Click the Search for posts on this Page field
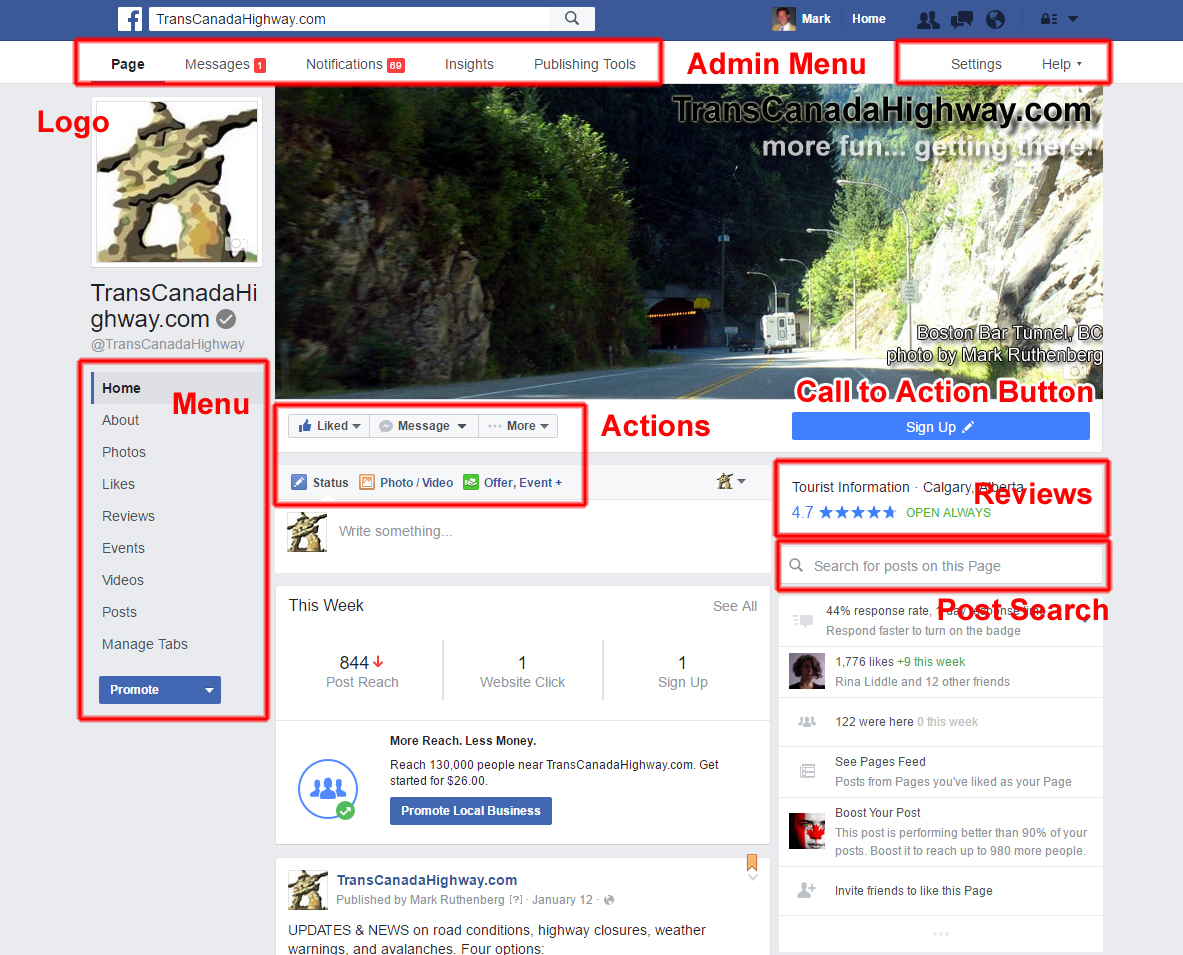This screenshot has width=1183, height=955. (942, 566)
